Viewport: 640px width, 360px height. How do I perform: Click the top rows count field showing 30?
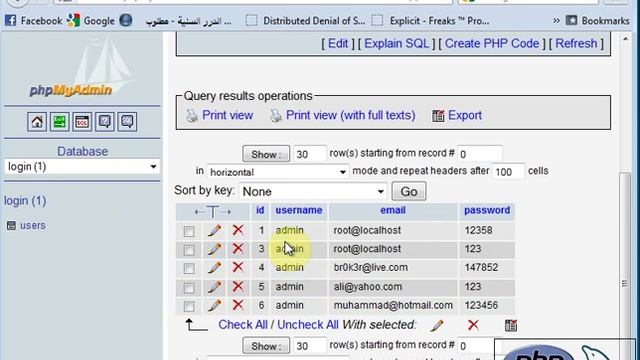pyautogui.click(x=309, y=154)
